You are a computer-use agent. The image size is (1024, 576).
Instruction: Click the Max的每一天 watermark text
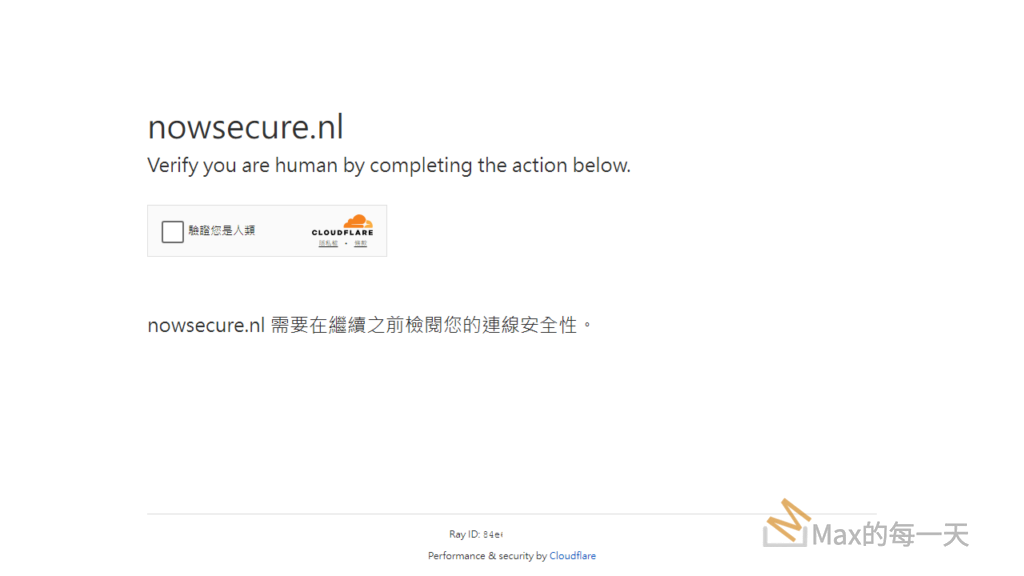[x=890, y=535]
